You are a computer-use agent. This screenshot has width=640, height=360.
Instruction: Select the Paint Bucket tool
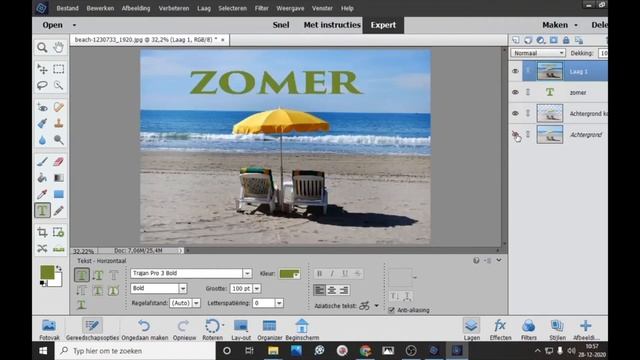(42, 178)
